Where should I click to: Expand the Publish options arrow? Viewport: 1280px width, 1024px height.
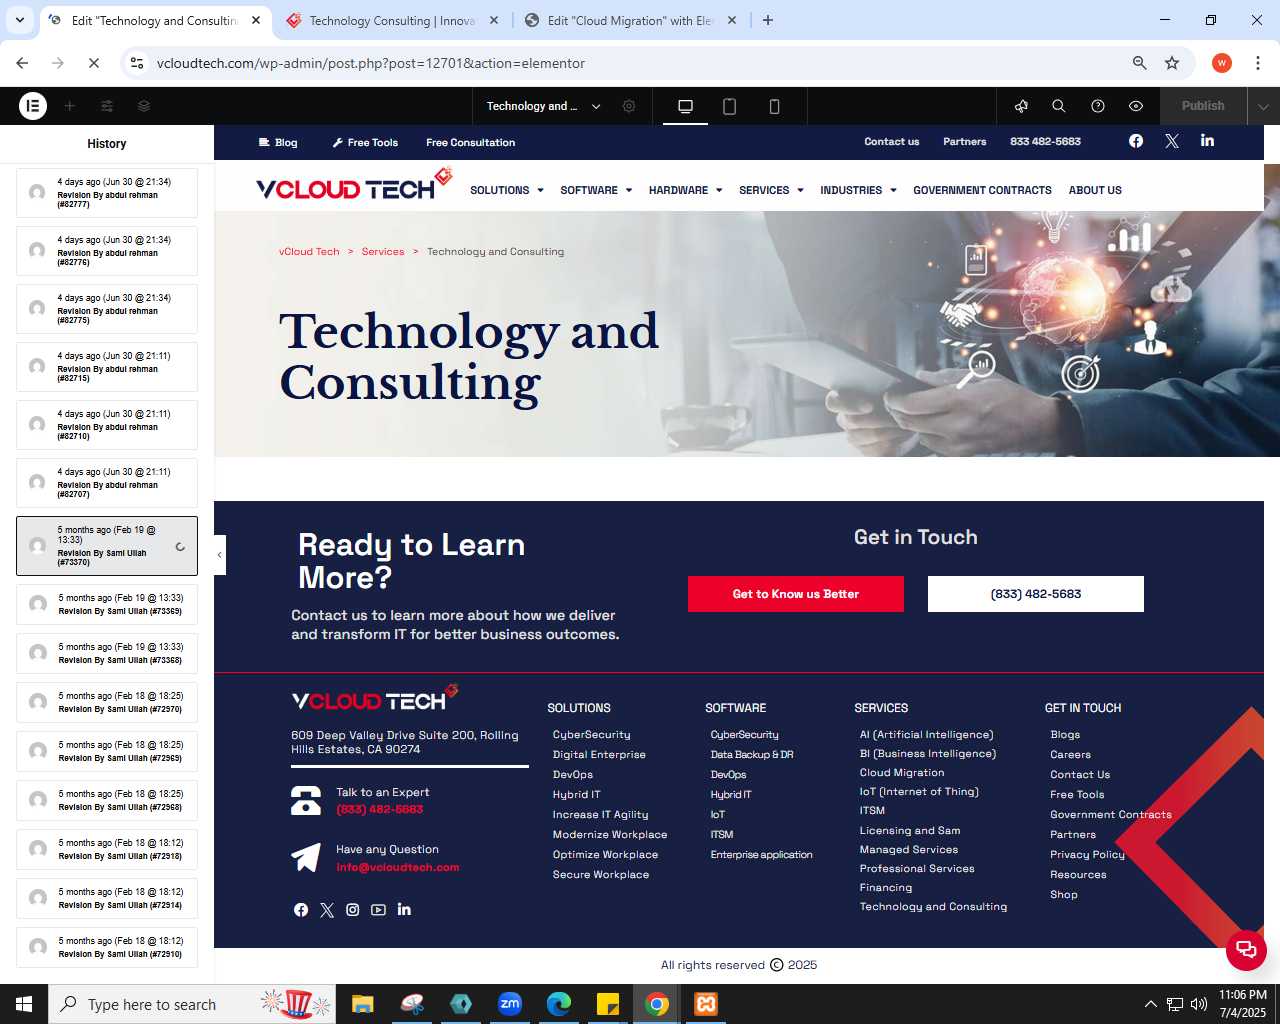click(x=1263, y=106)
